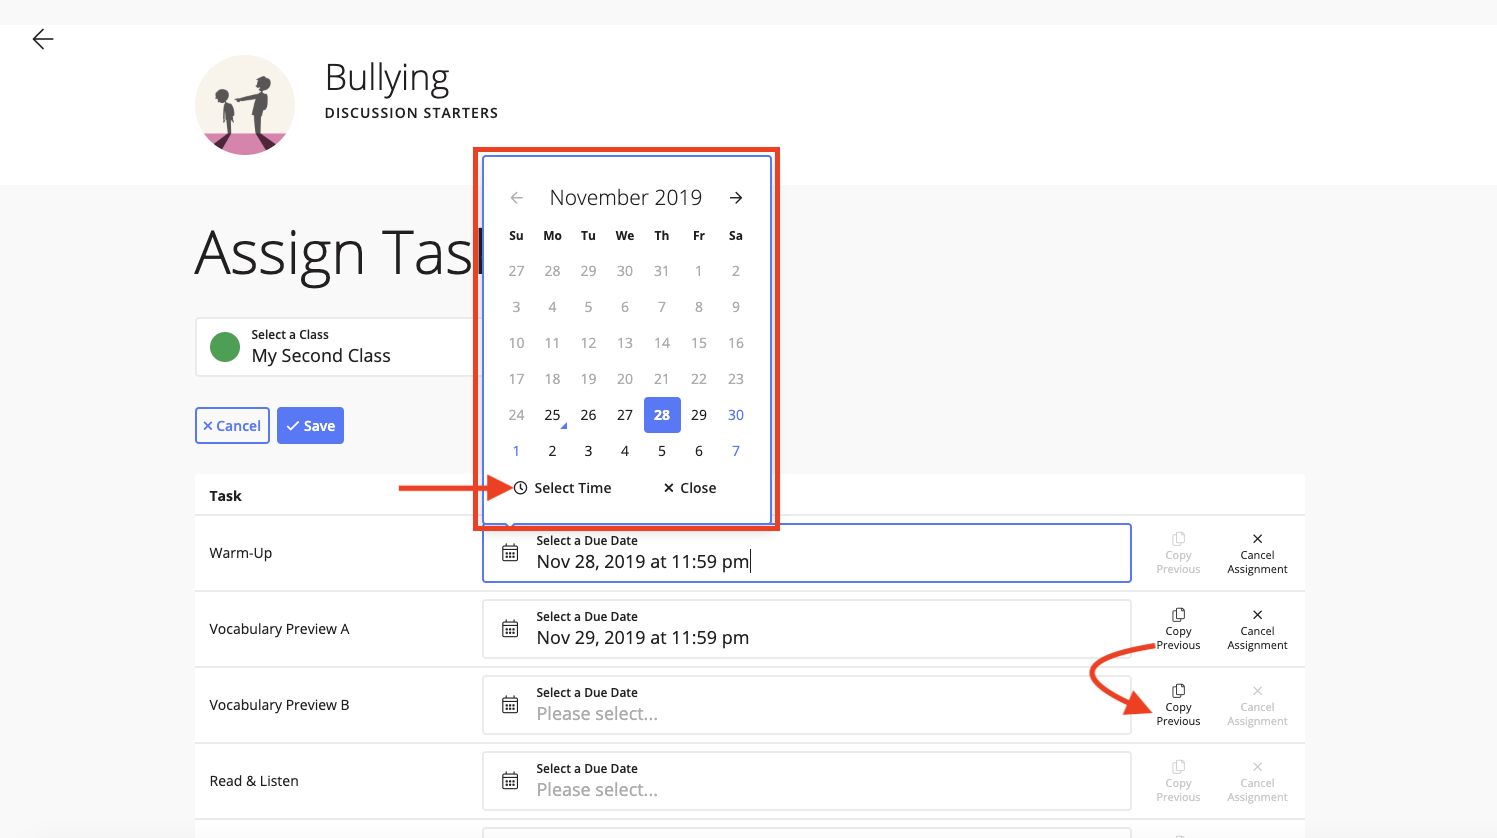The height and width of the screenshot is (838, 1497).
Task: Click greyed-out November 14 in the calendar
Action: pos(662,343)
